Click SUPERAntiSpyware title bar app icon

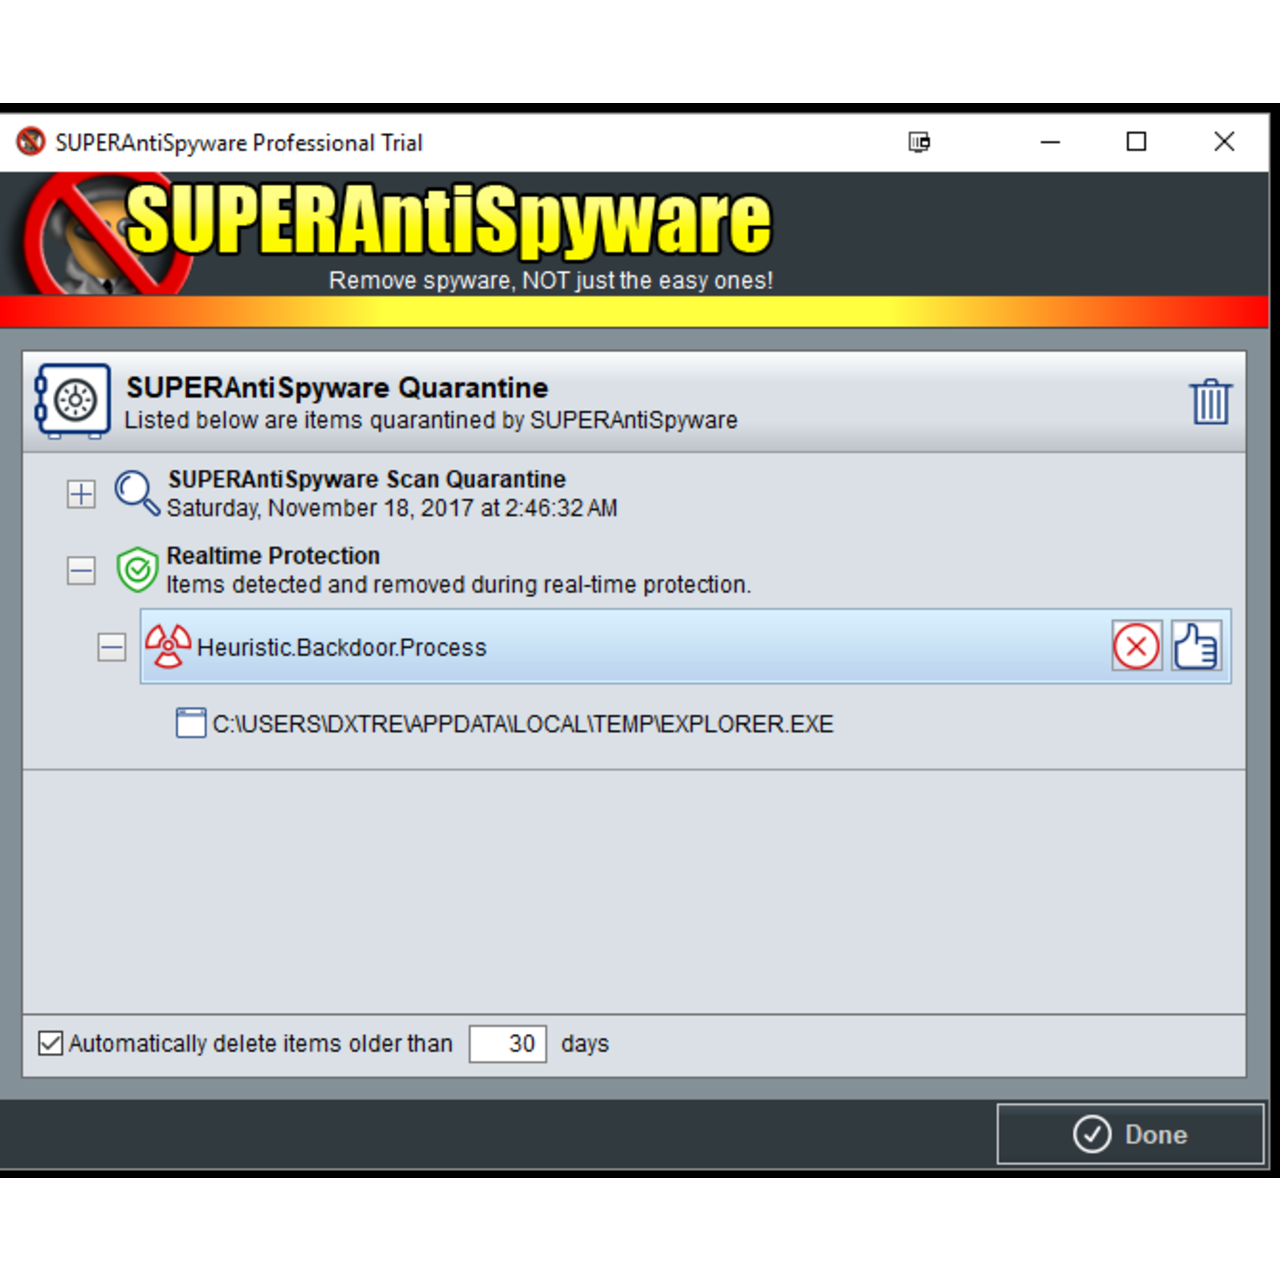click(x=31, y=141)
